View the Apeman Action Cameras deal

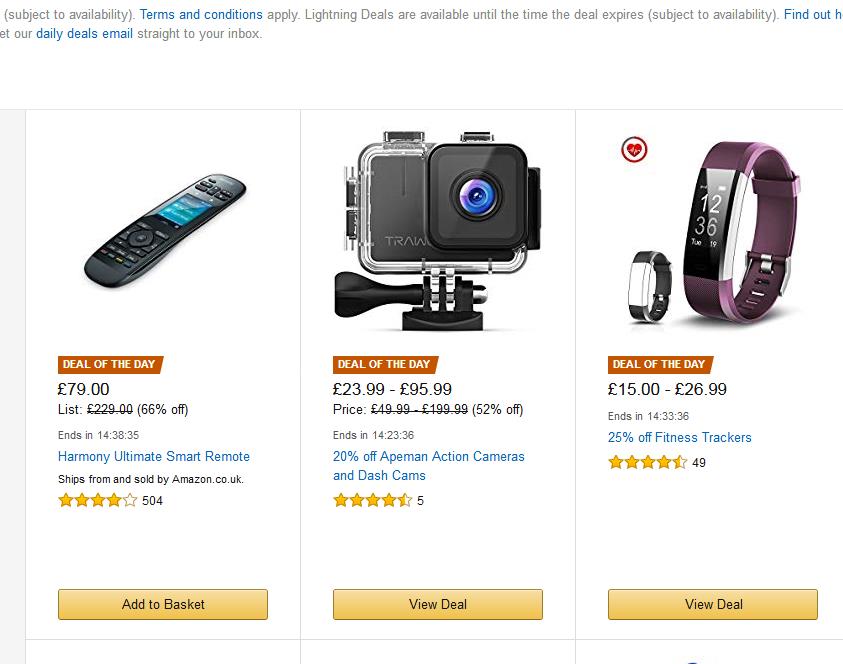point(438,604)
